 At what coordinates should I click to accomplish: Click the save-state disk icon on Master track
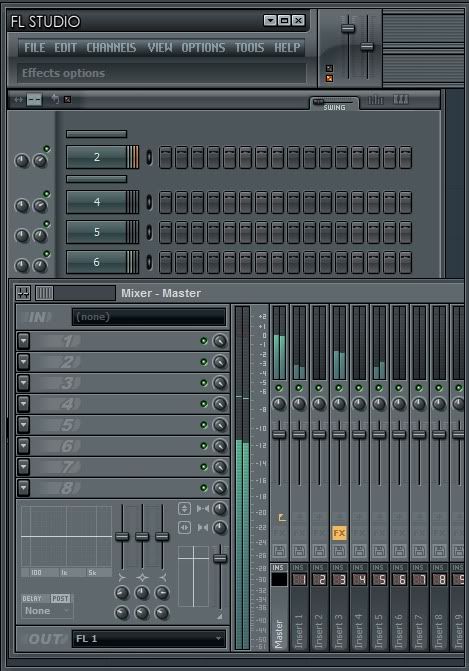pyautogui.click(x=279, y=551)
